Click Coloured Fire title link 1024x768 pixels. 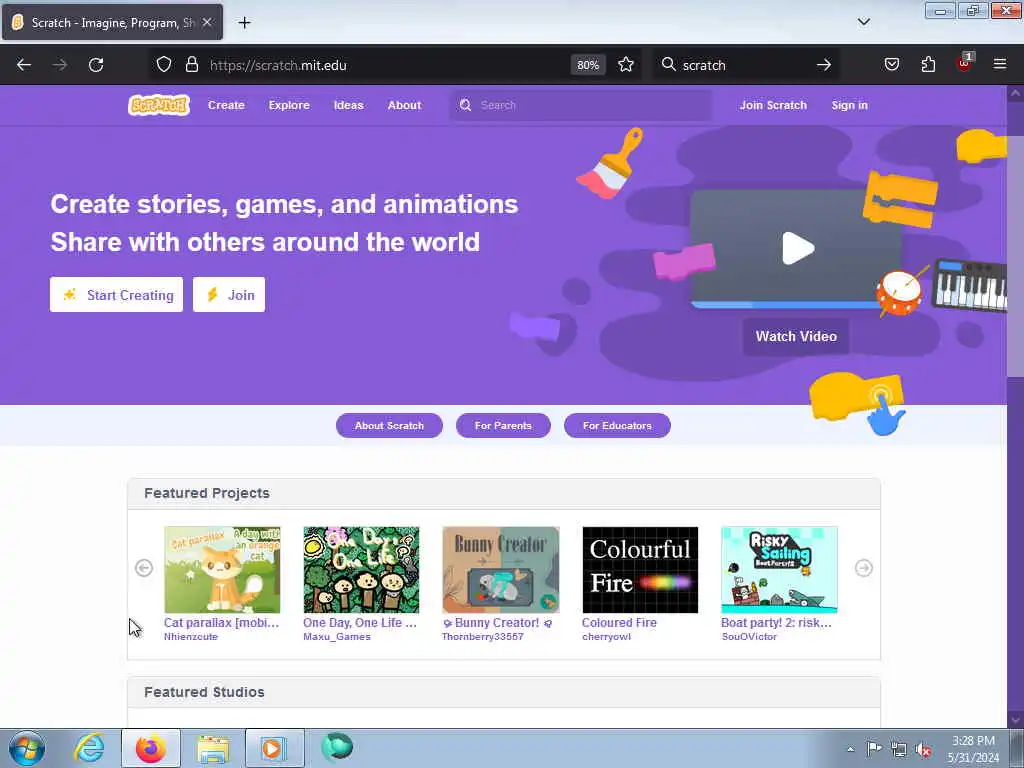click(x=619, y=623)
